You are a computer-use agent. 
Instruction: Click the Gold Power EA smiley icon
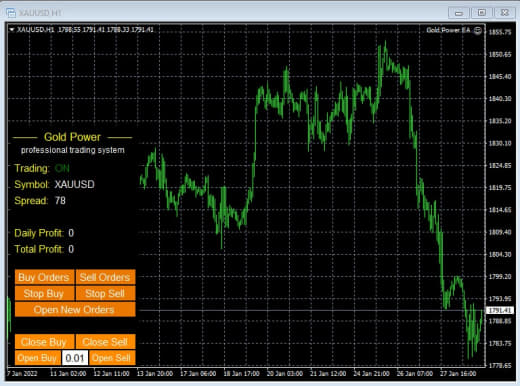[x=478, y=30]
